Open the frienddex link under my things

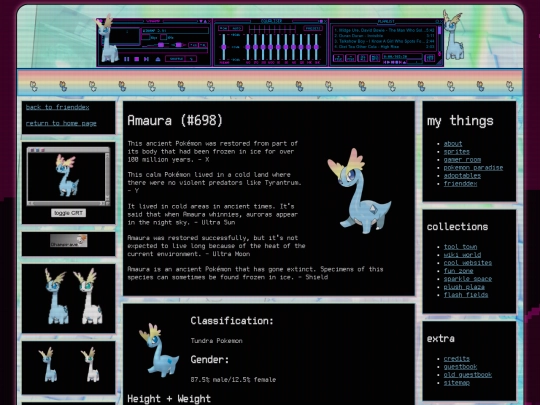460,183
